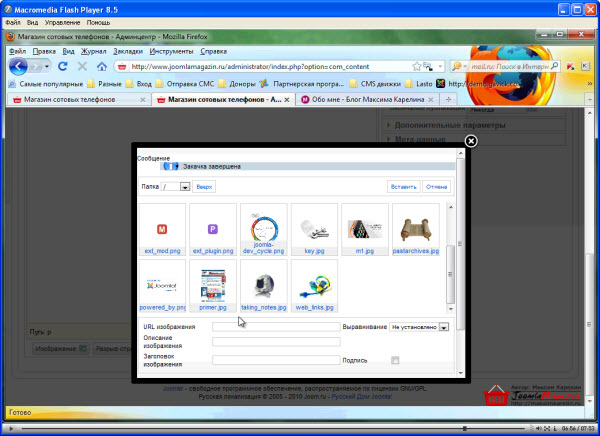Open the Папка folder dropdown

click(185, 187)
